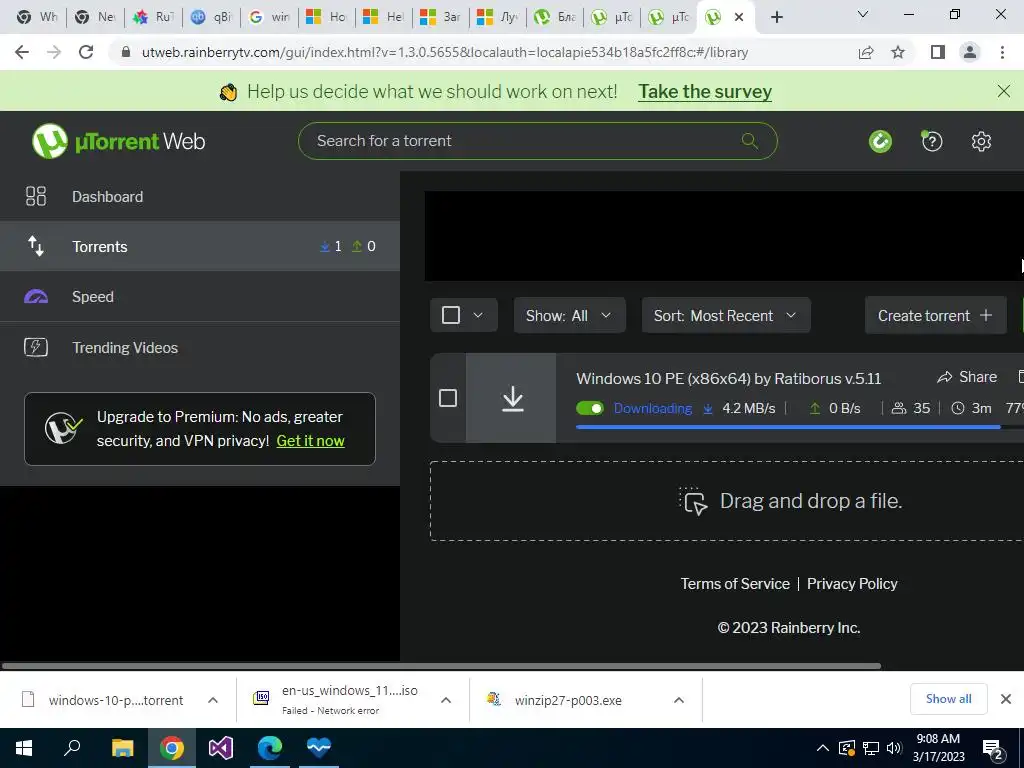Image resolution: width=1024 pixels, height=768 pixels.
Task: Click Show all downloads button
Action: point(948,699)
